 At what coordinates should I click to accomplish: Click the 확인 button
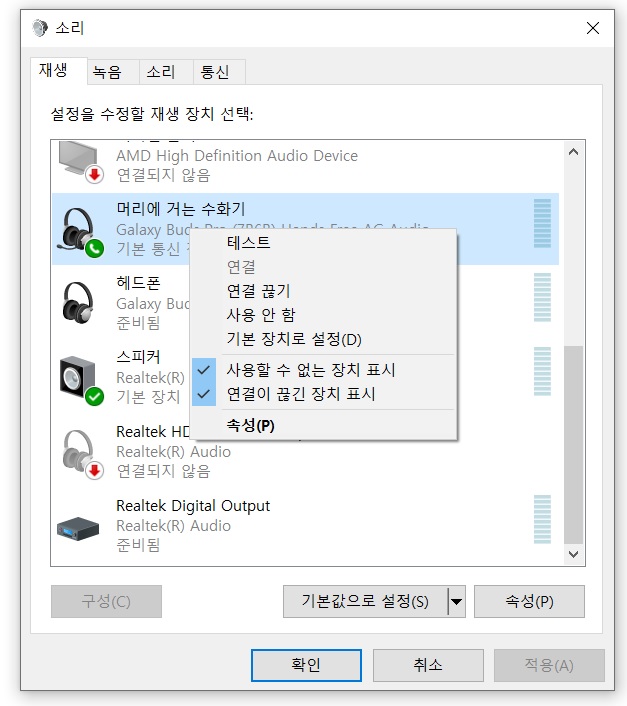(x=306, y=665)
